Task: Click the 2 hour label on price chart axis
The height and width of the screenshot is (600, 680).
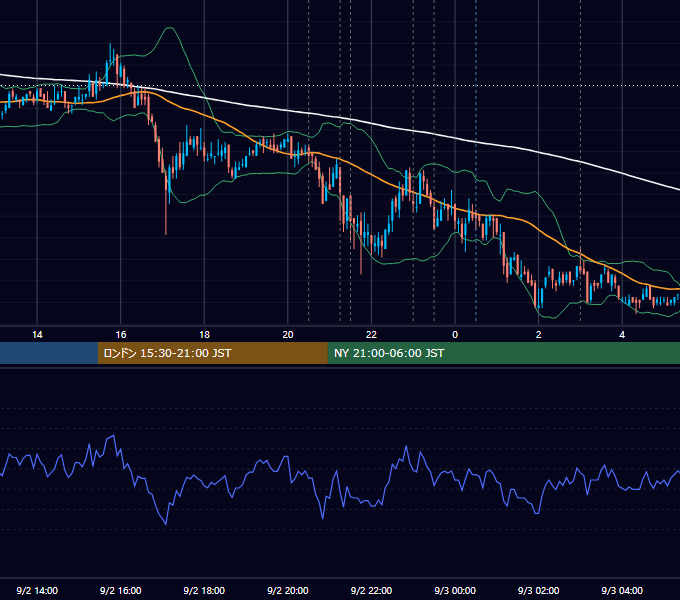Action: (x=539, y=334)
